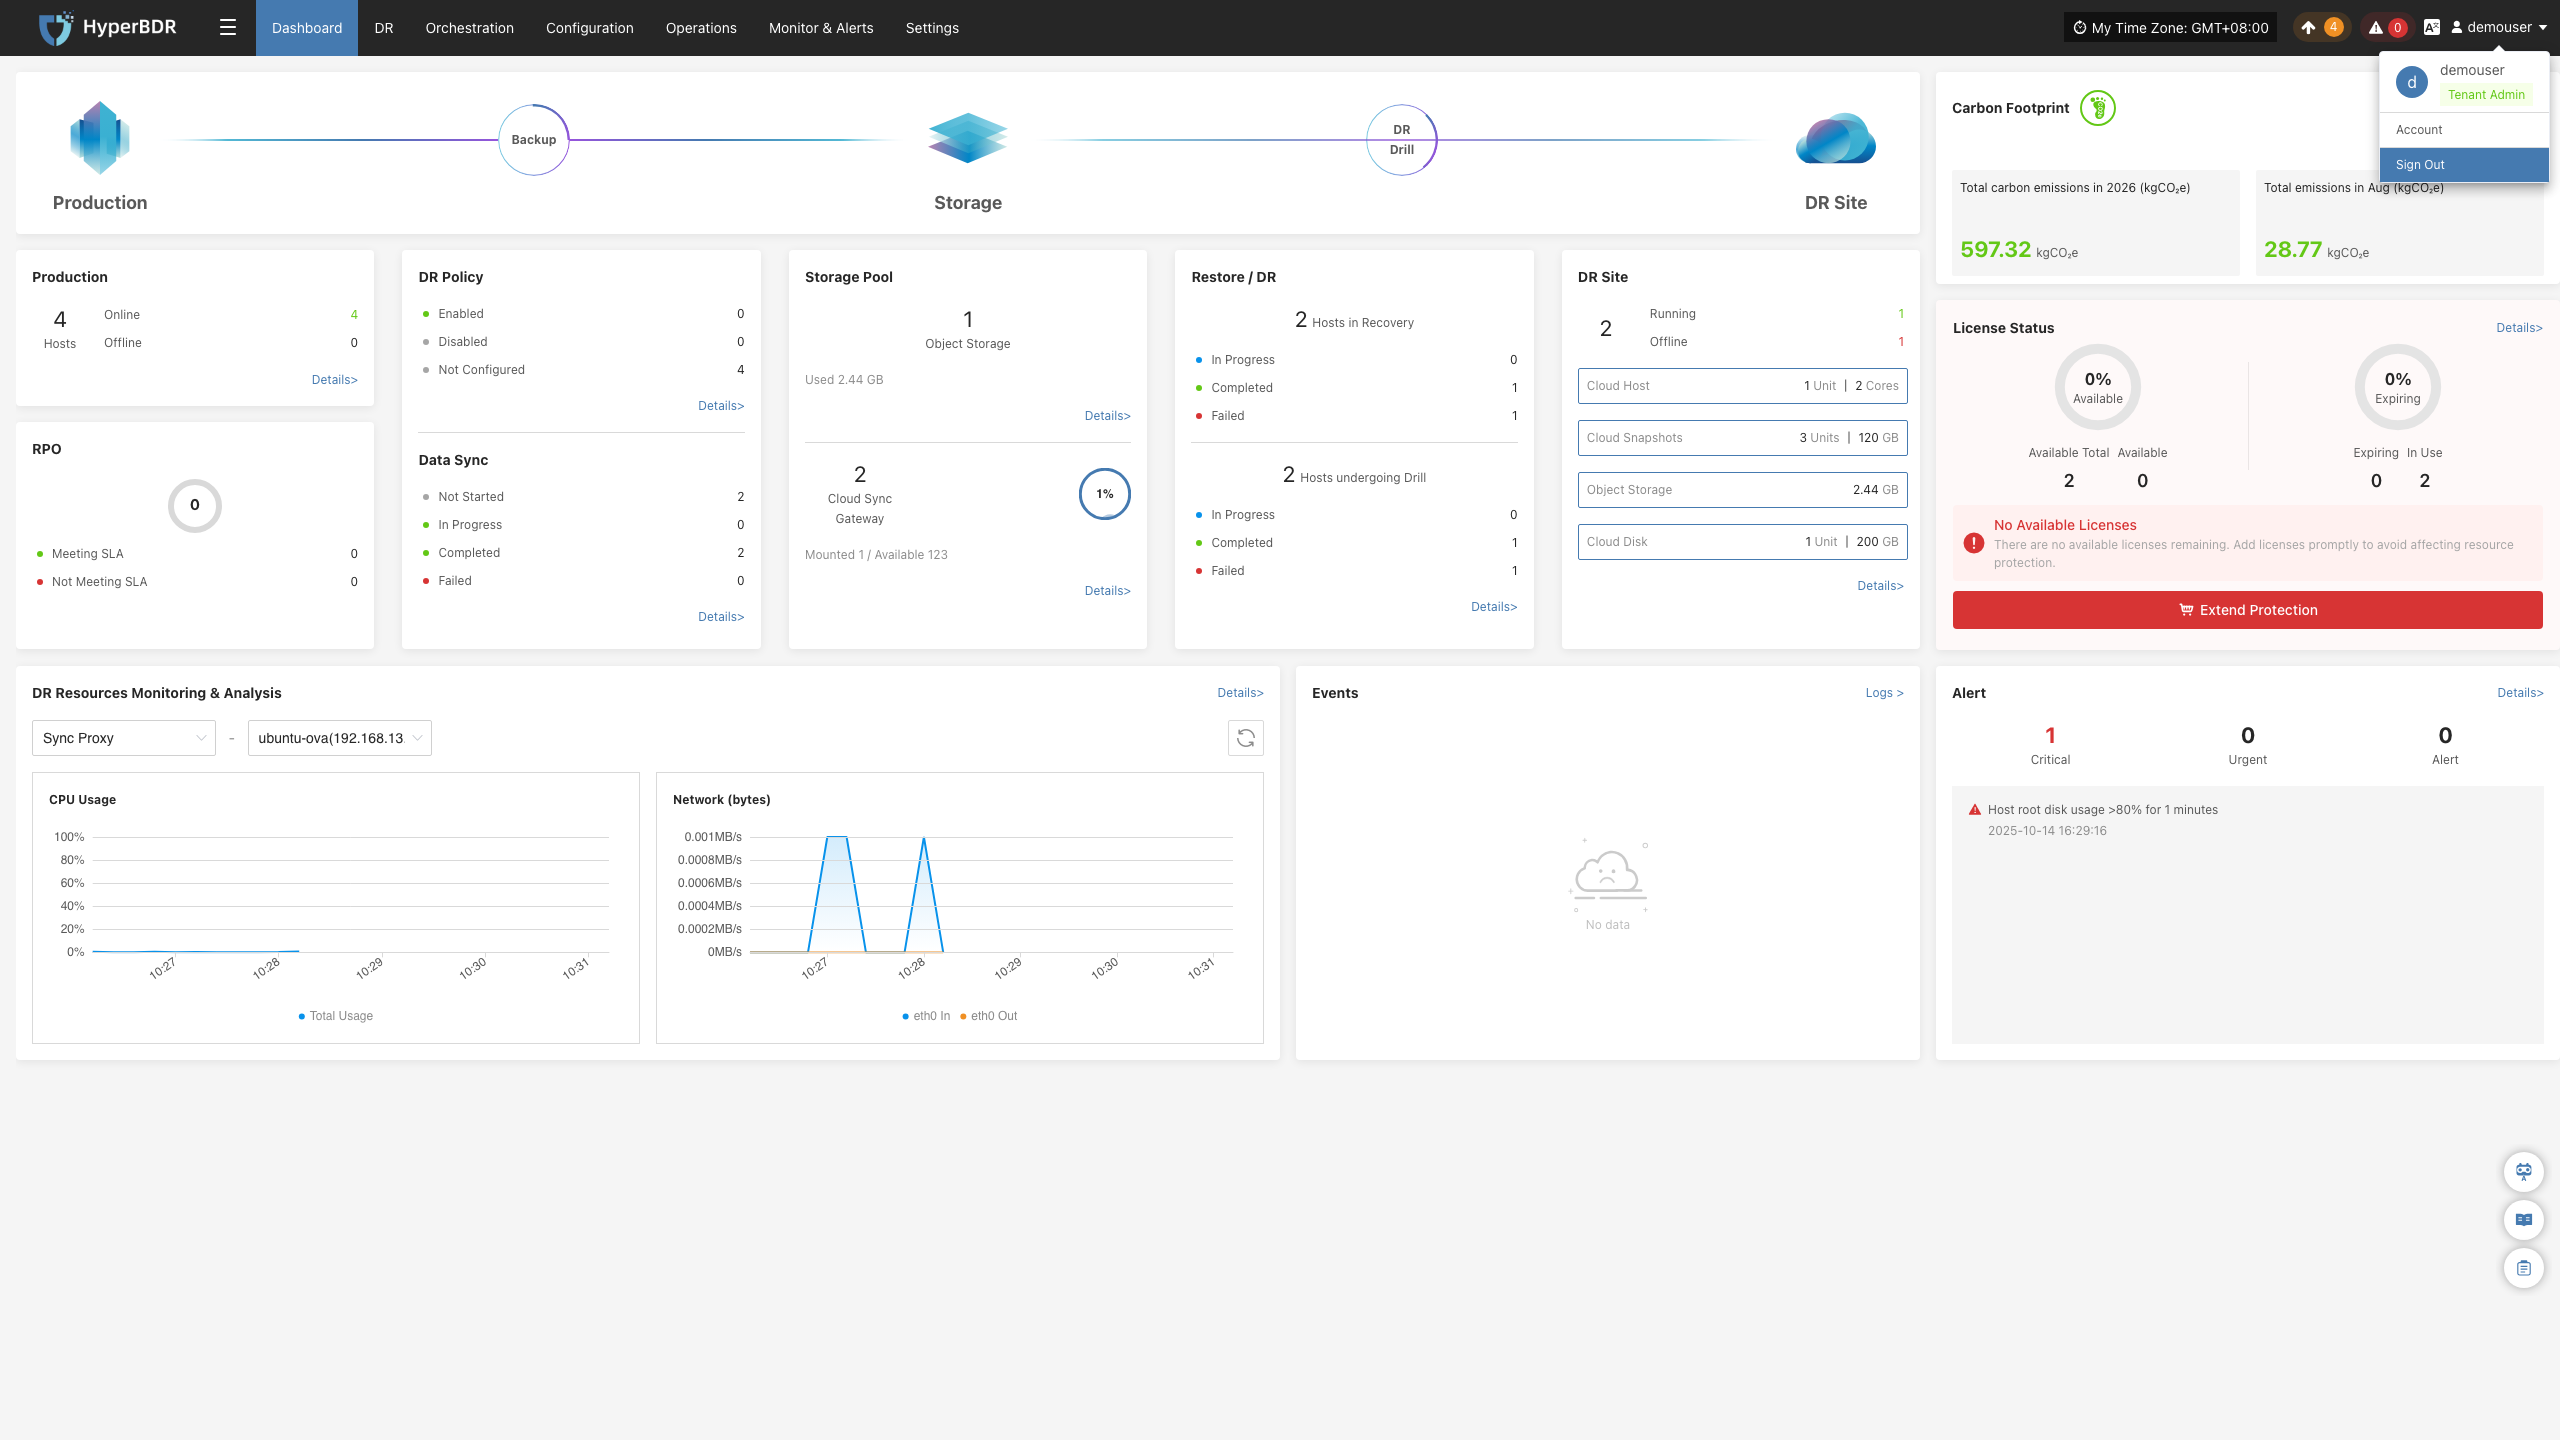Click 'Mounted 1 / Available 123' text
2560x1440 pixels.
(876, 555)
